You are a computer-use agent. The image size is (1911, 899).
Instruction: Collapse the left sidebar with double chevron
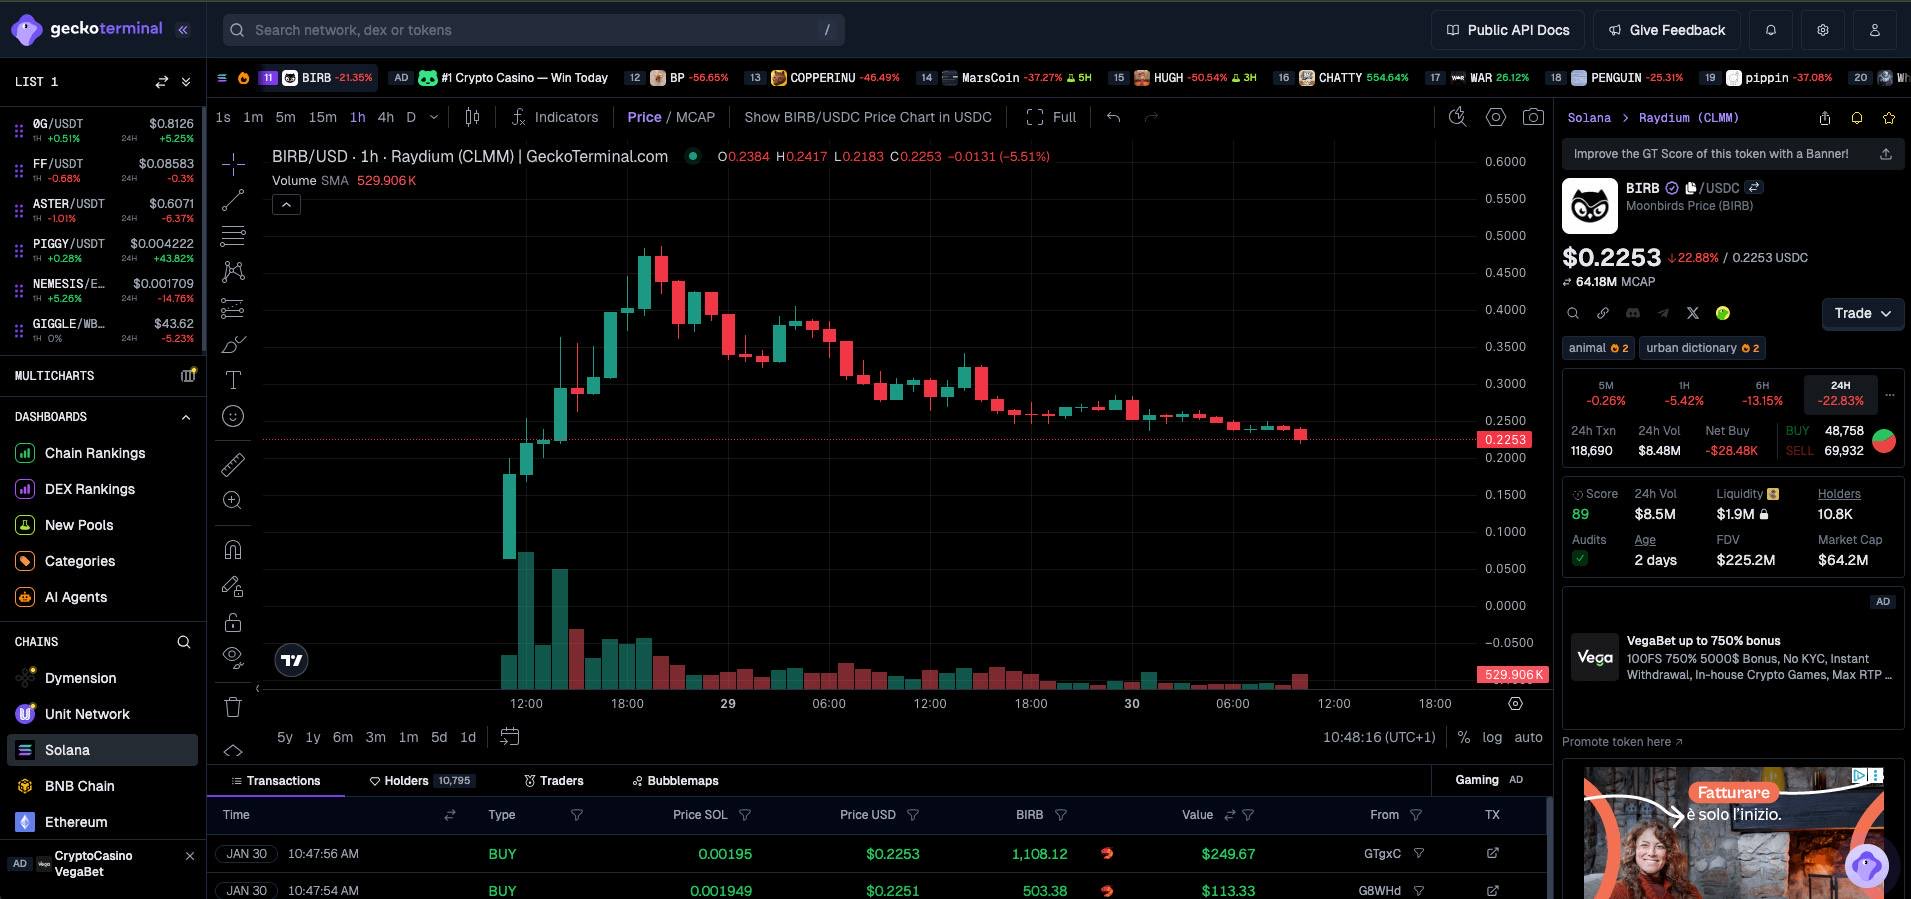(x=183, y=30)
